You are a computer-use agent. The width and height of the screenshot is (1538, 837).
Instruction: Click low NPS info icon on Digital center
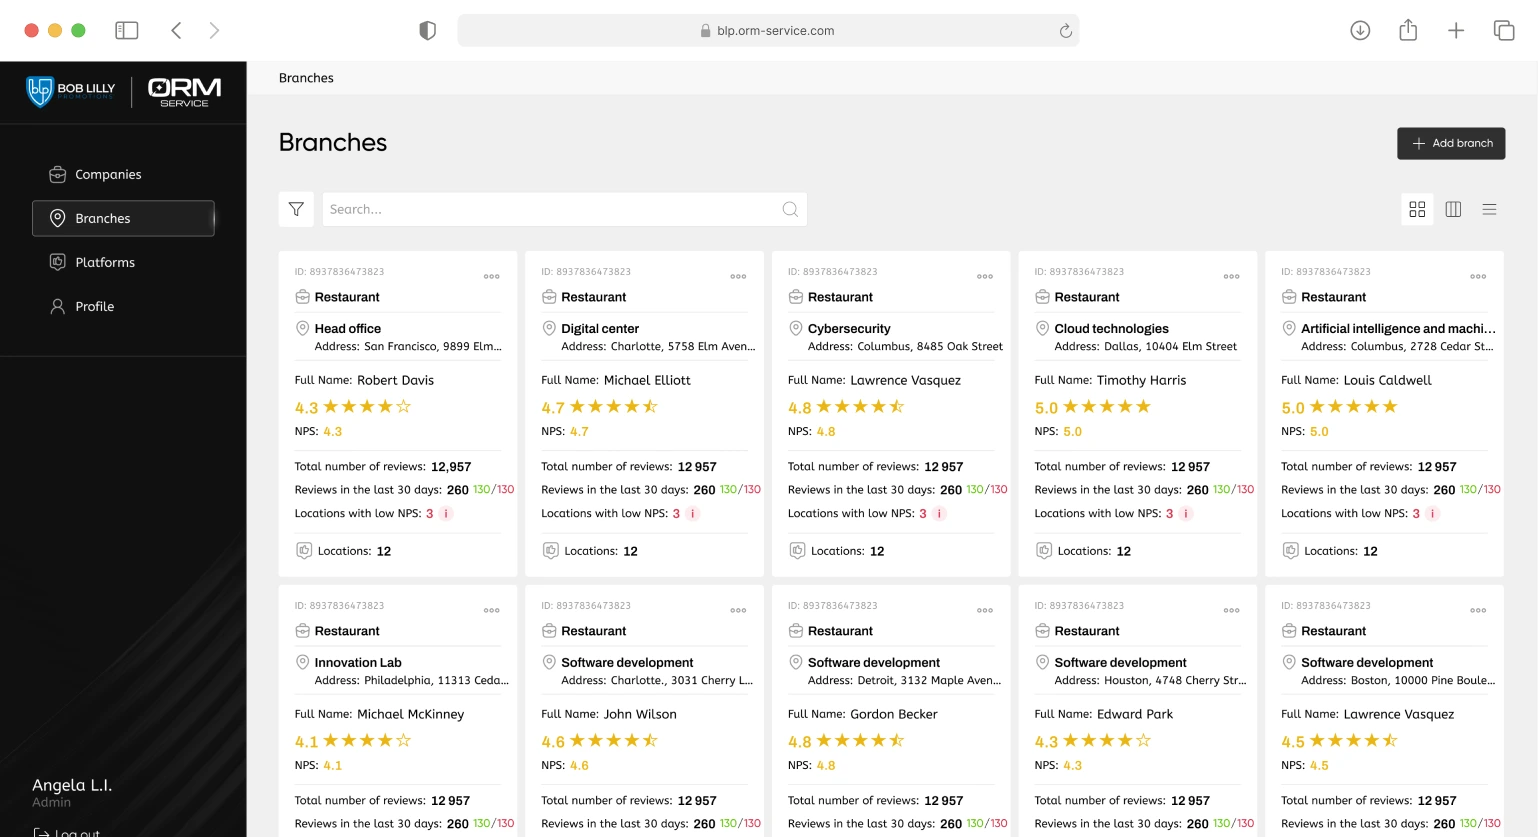point(693,514)
